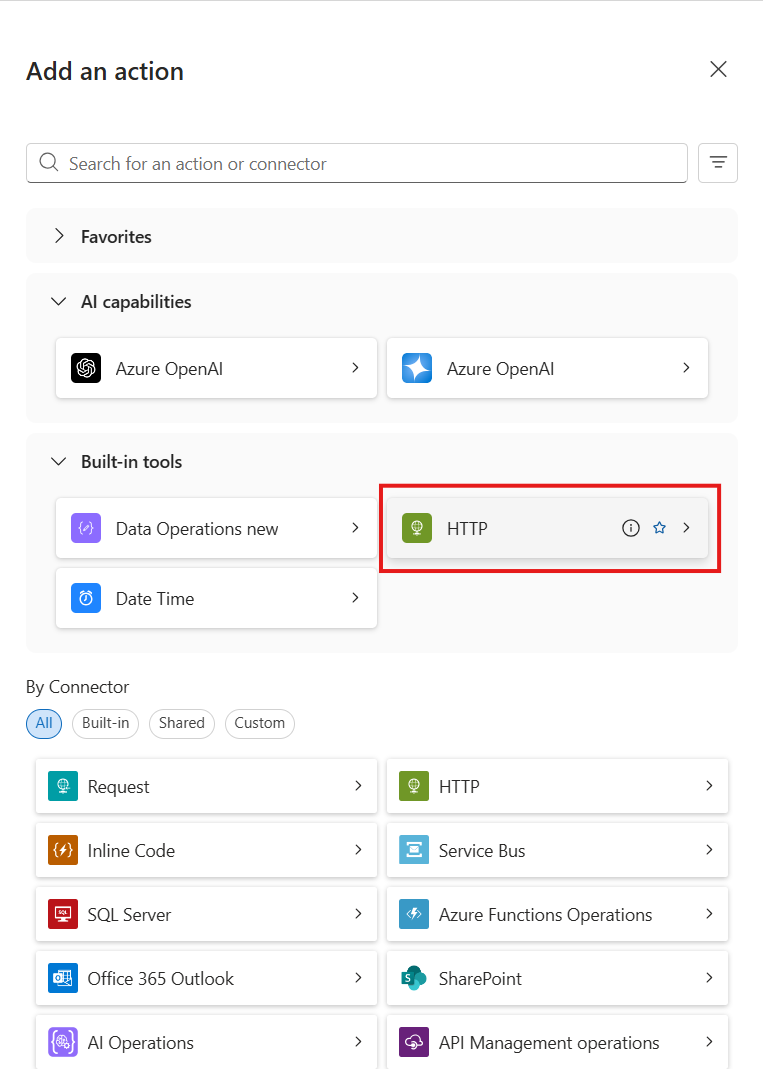Open the Request connector chevron
The width and height of the screenshot is (763, 1069).
coord(359,786)
